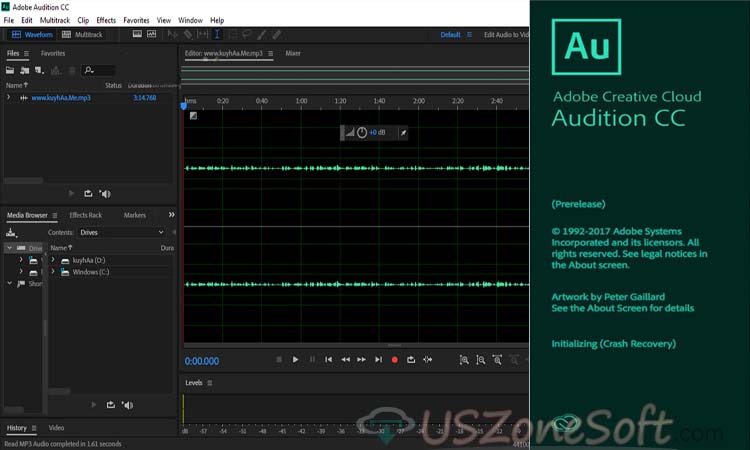Toggle the Spectral Pitch Display
This screenshot has width=750, height=450.
click(152, 34)
